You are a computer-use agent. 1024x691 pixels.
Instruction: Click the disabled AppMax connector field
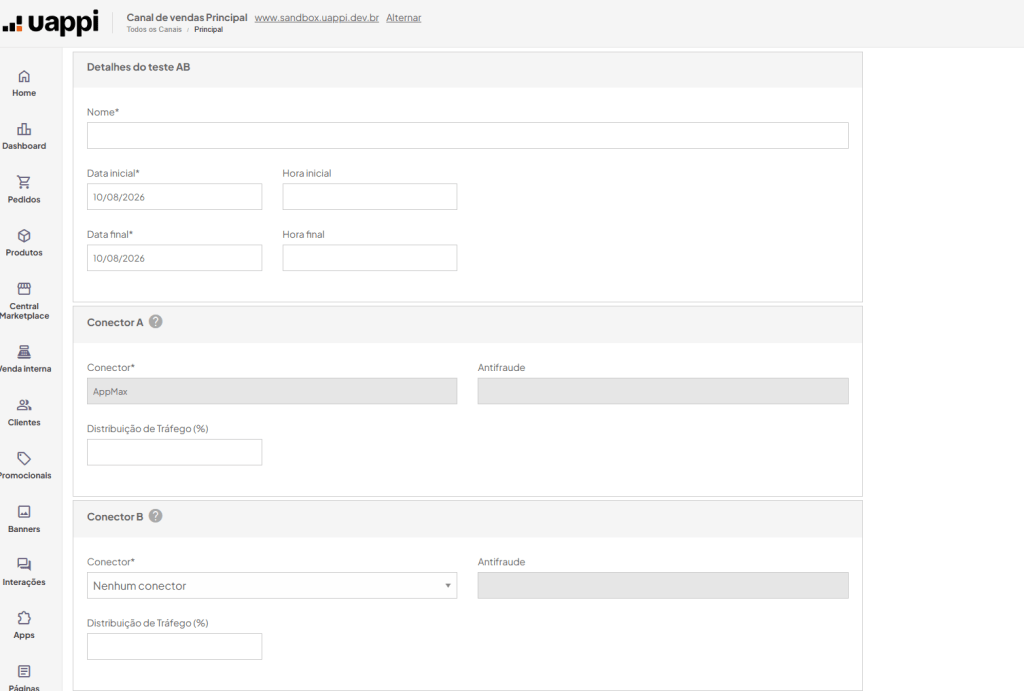coord(272,391)
